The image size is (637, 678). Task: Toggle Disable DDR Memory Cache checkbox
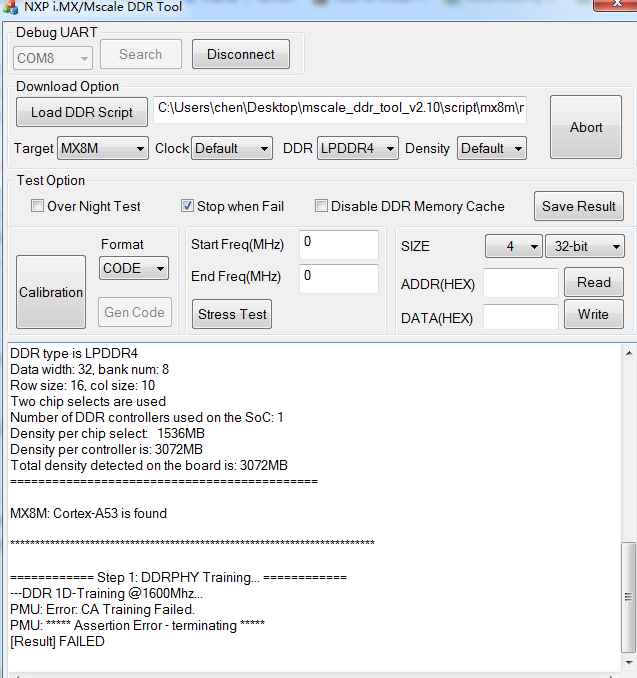point(321,206)
